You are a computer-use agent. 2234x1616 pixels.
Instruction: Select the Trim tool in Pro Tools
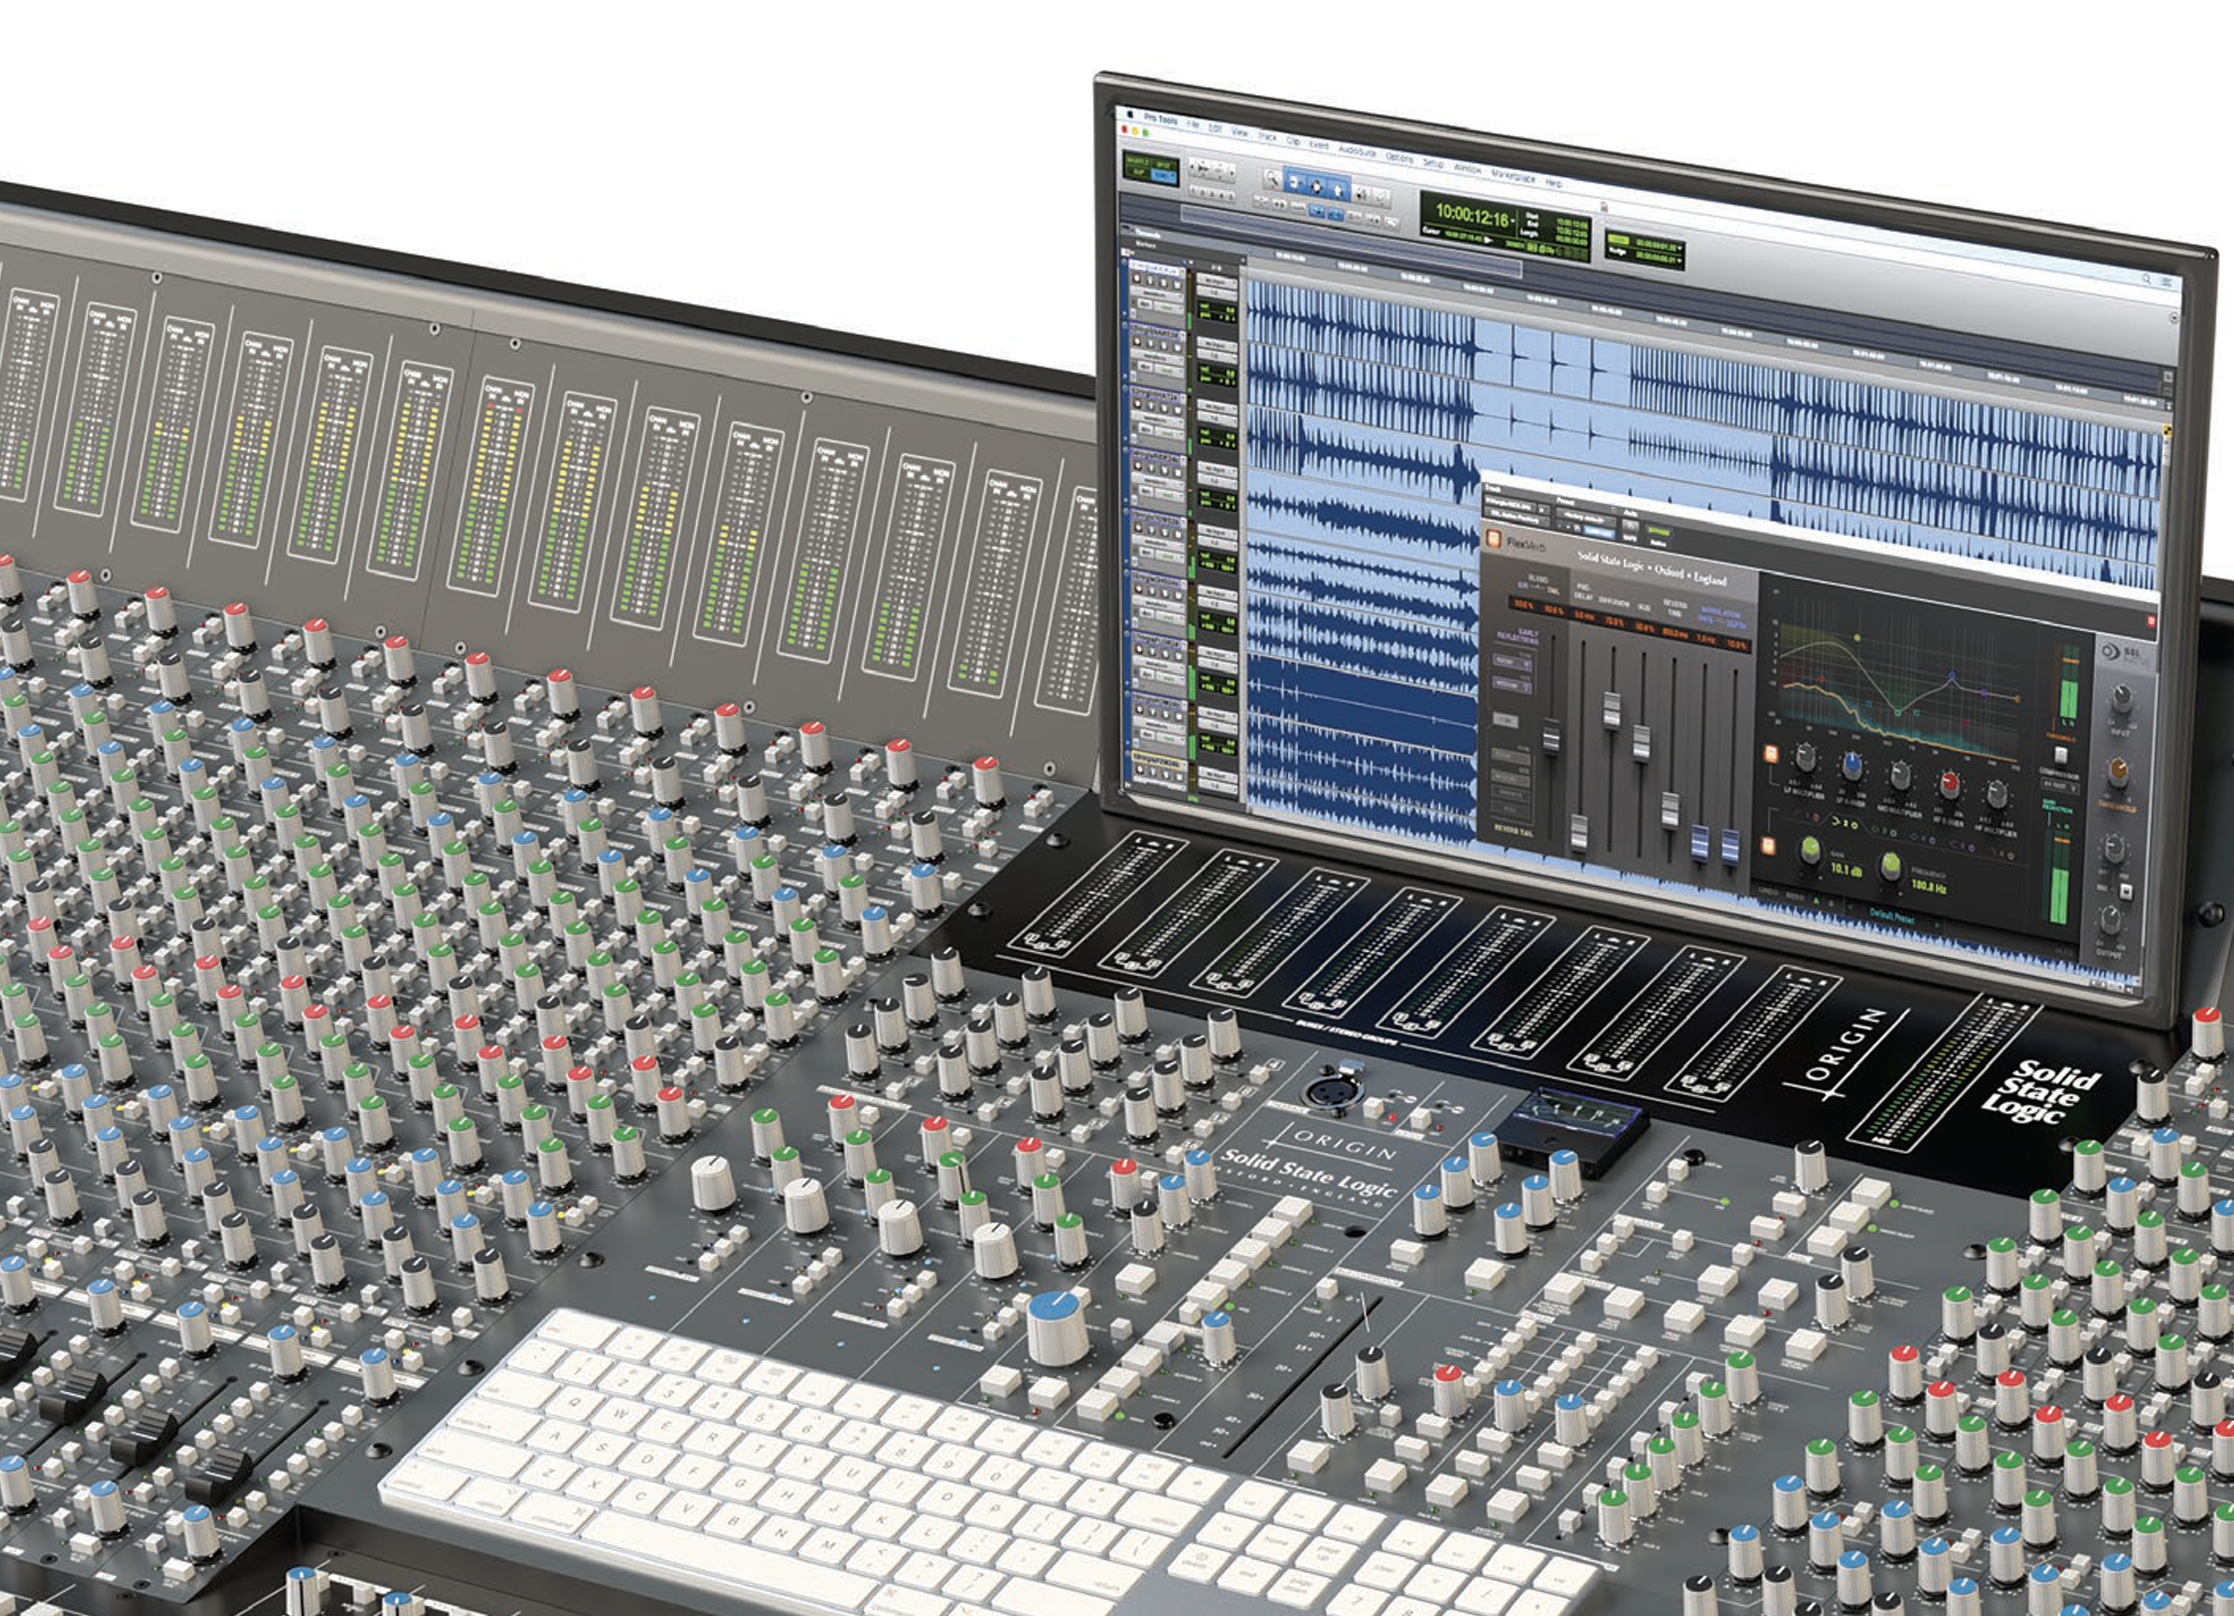1294,183
